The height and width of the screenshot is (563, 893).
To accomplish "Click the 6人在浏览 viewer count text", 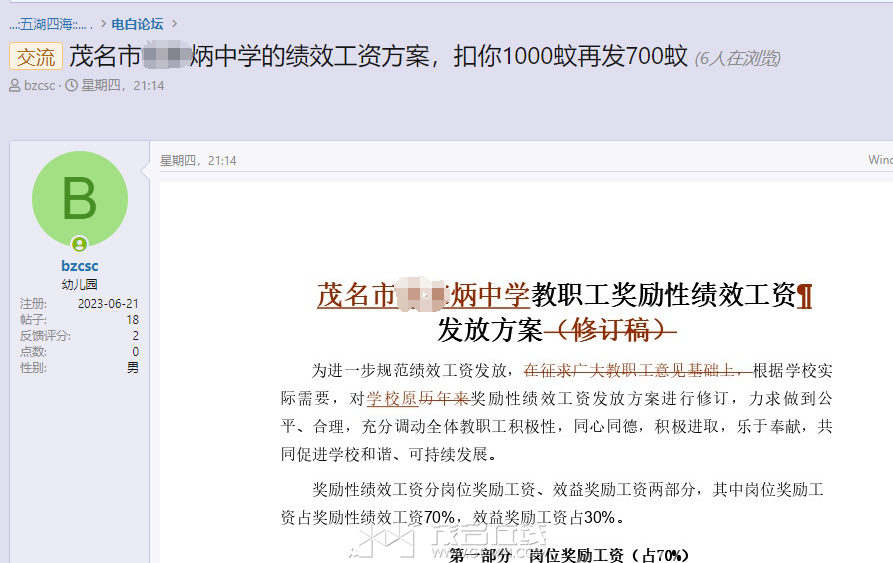I will coord(737,58).
